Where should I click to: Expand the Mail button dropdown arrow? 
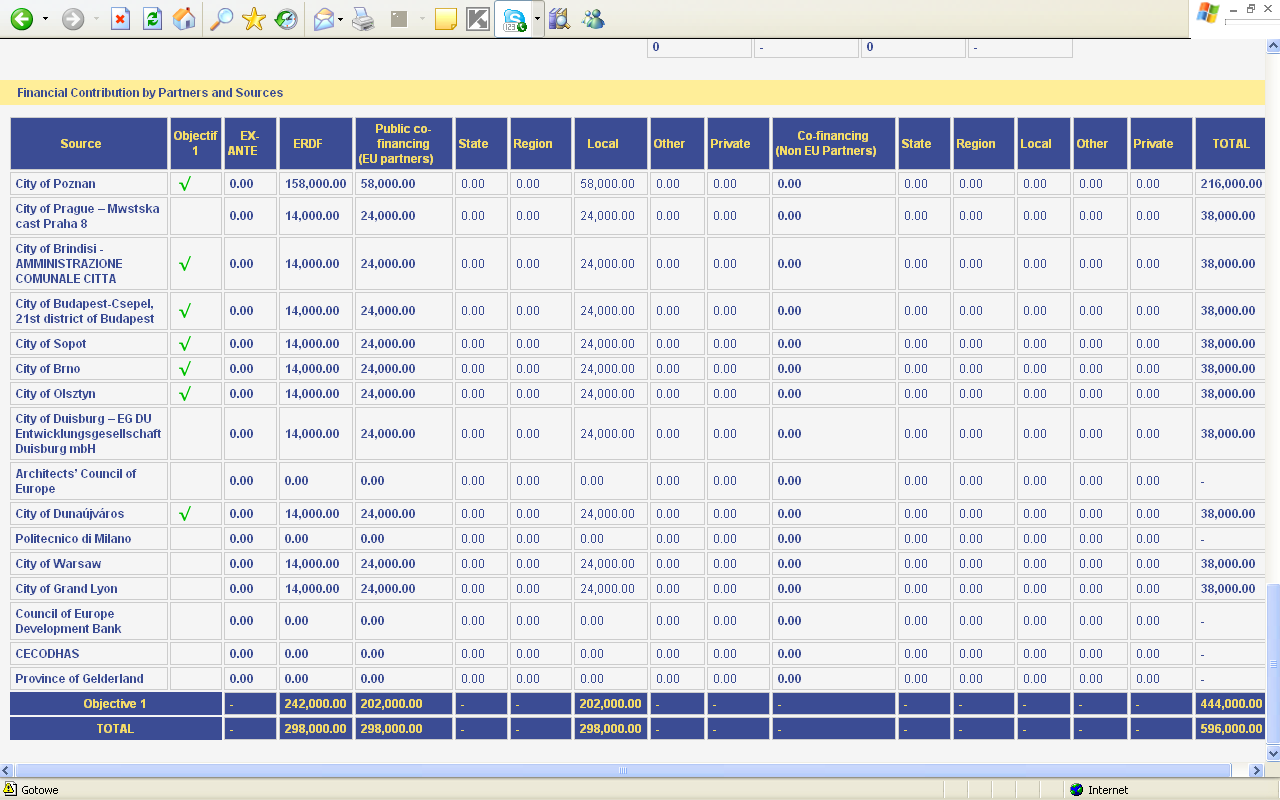[341, 19]
